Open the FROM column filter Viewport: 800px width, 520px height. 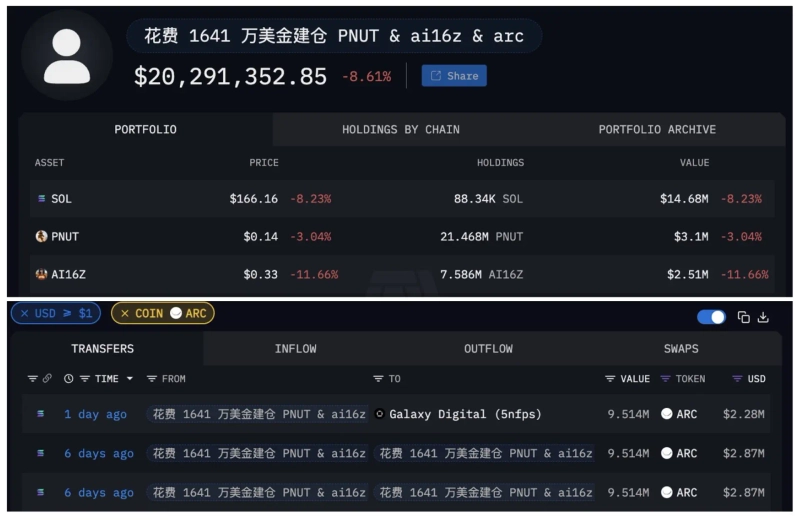click(x=152, y=379)
